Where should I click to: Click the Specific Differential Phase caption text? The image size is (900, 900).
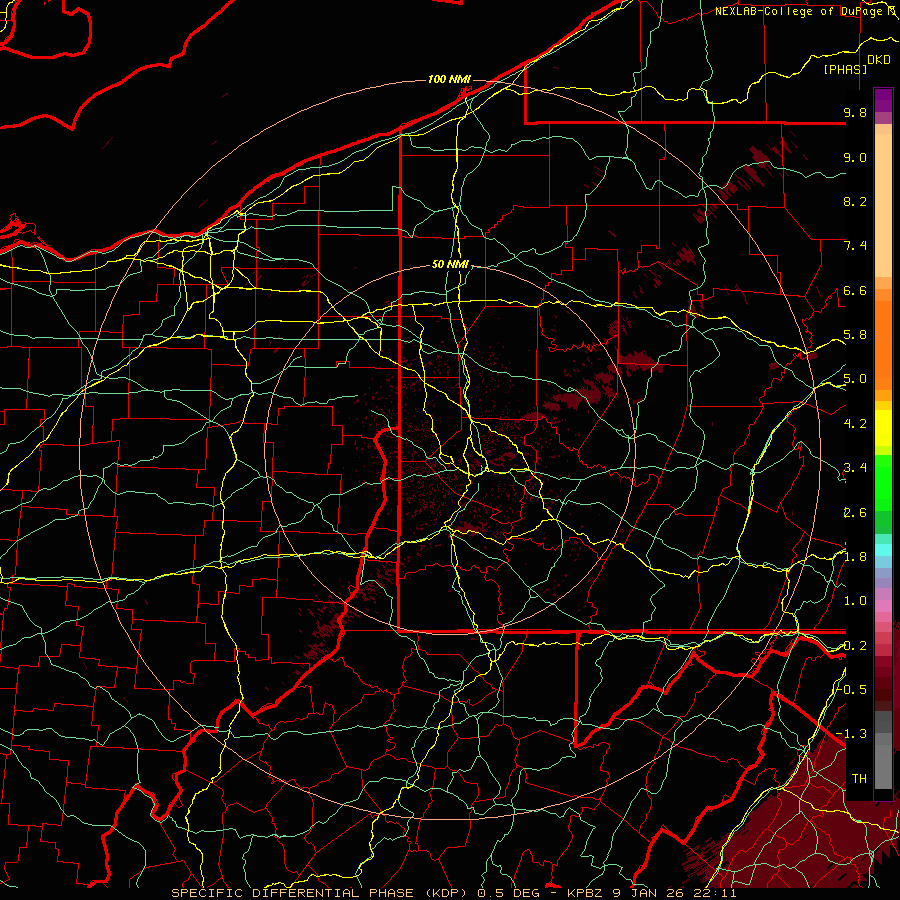tap(454, 893)
